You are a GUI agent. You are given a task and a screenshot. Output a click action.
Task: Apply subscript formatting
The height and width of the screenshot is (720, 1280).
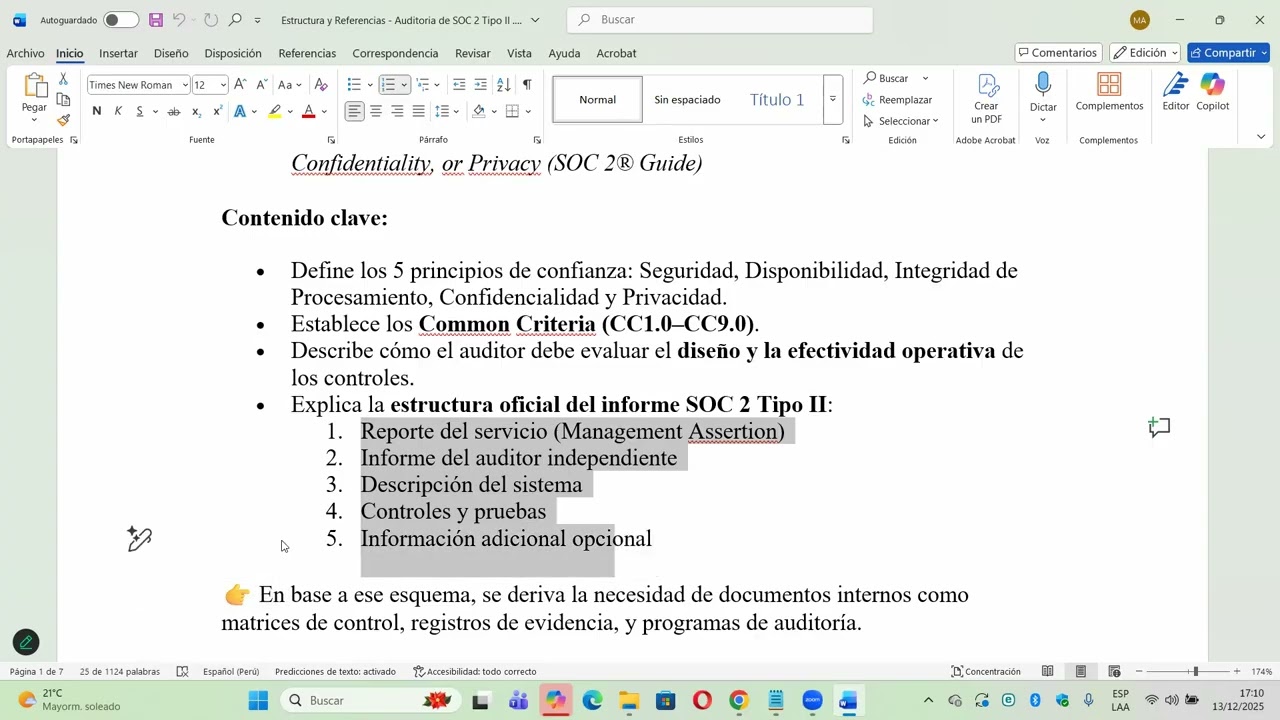tap(196, 111)
